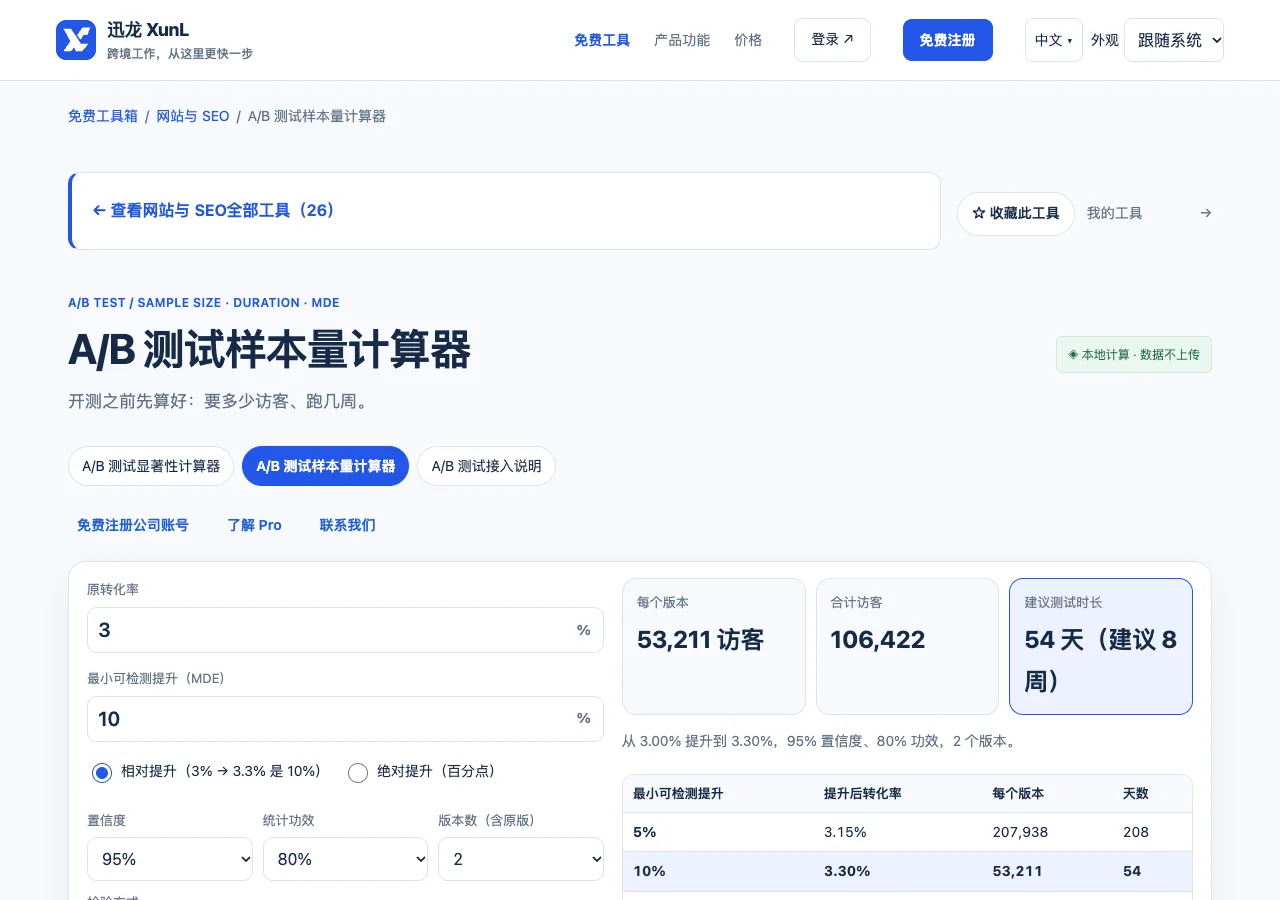Image resolution: width=1280 pixels, height=900 pixels.
Task: Open the 置信度 95% dropdown
Action: tap(170, 859)
